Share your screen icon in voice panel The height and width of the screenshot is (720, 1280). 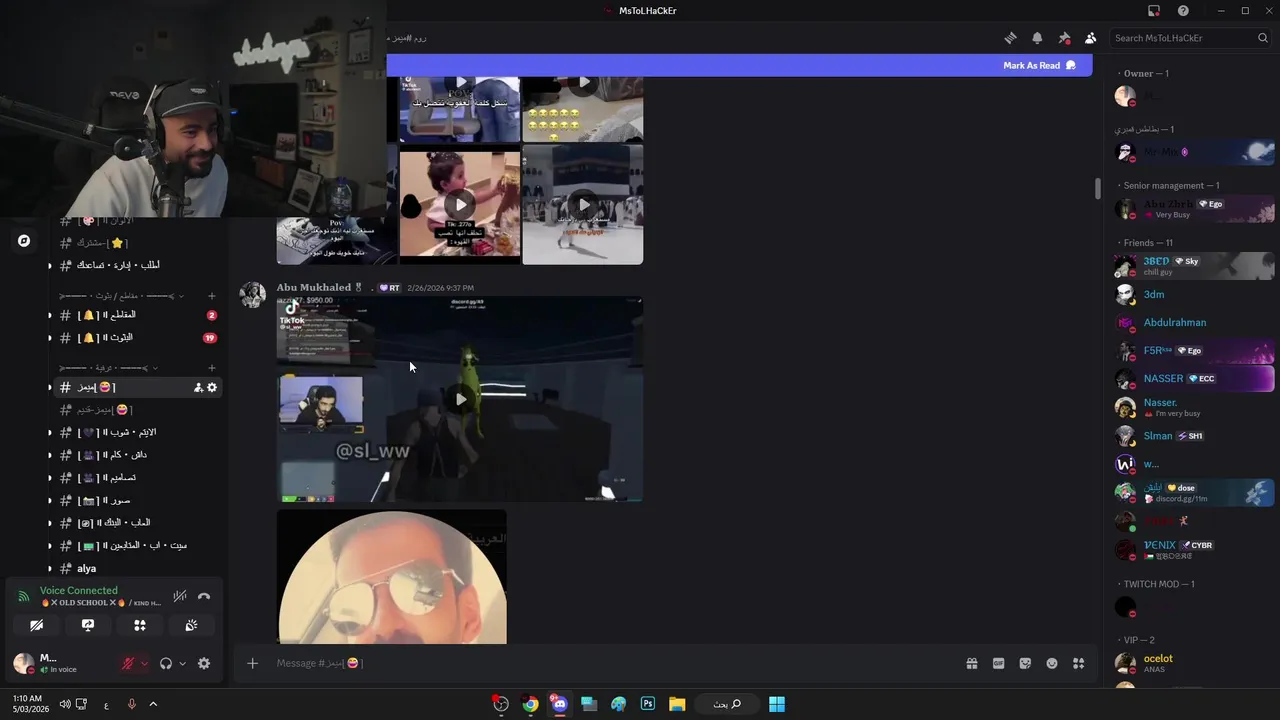pos(88,625)
